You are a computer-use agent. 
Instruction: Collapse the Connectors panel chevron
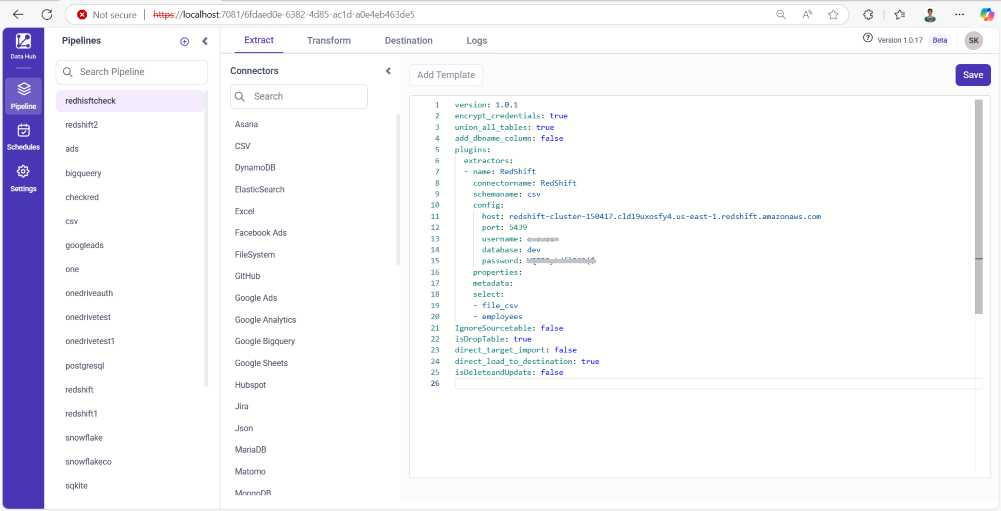coord(388,71)
